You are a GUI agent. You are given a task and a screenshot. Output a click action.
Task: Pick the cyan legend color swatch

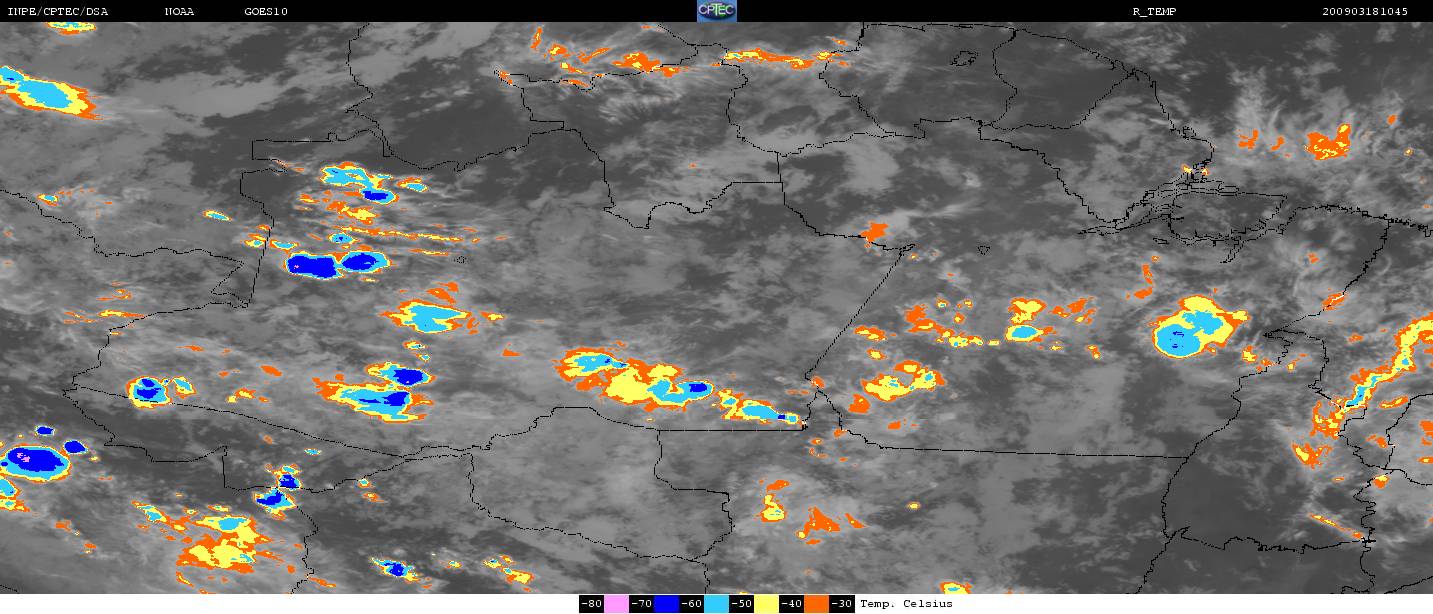(716, 604)
